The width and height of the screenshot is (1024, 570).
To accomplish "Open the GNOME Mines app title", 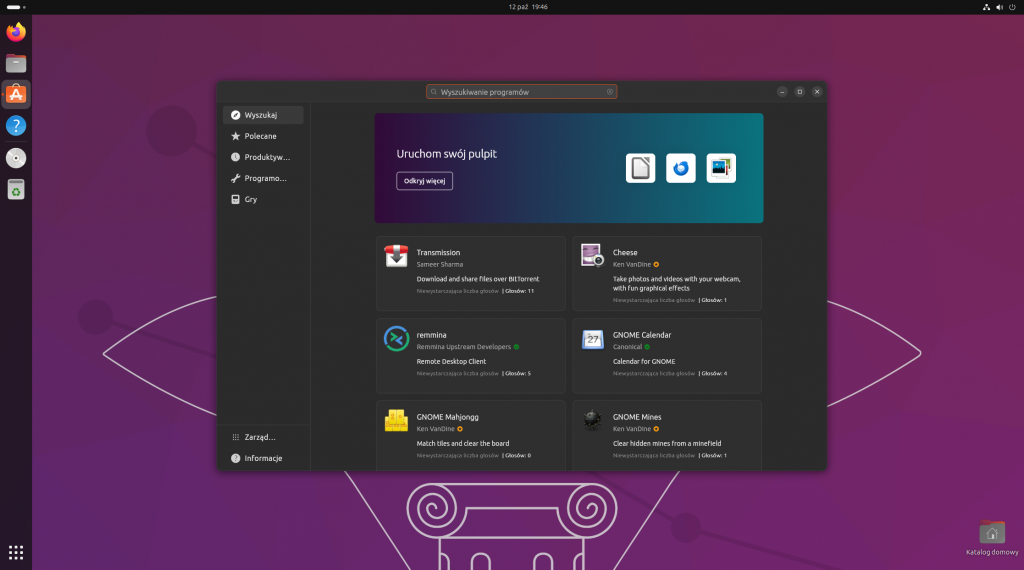I will tap(637, 417).
